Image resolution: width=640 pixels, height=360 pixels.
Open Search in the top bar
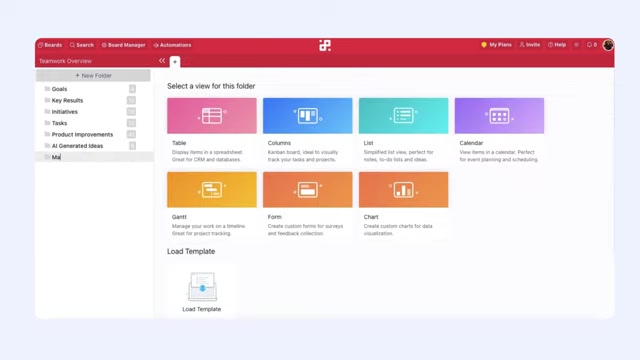[82, 45]
